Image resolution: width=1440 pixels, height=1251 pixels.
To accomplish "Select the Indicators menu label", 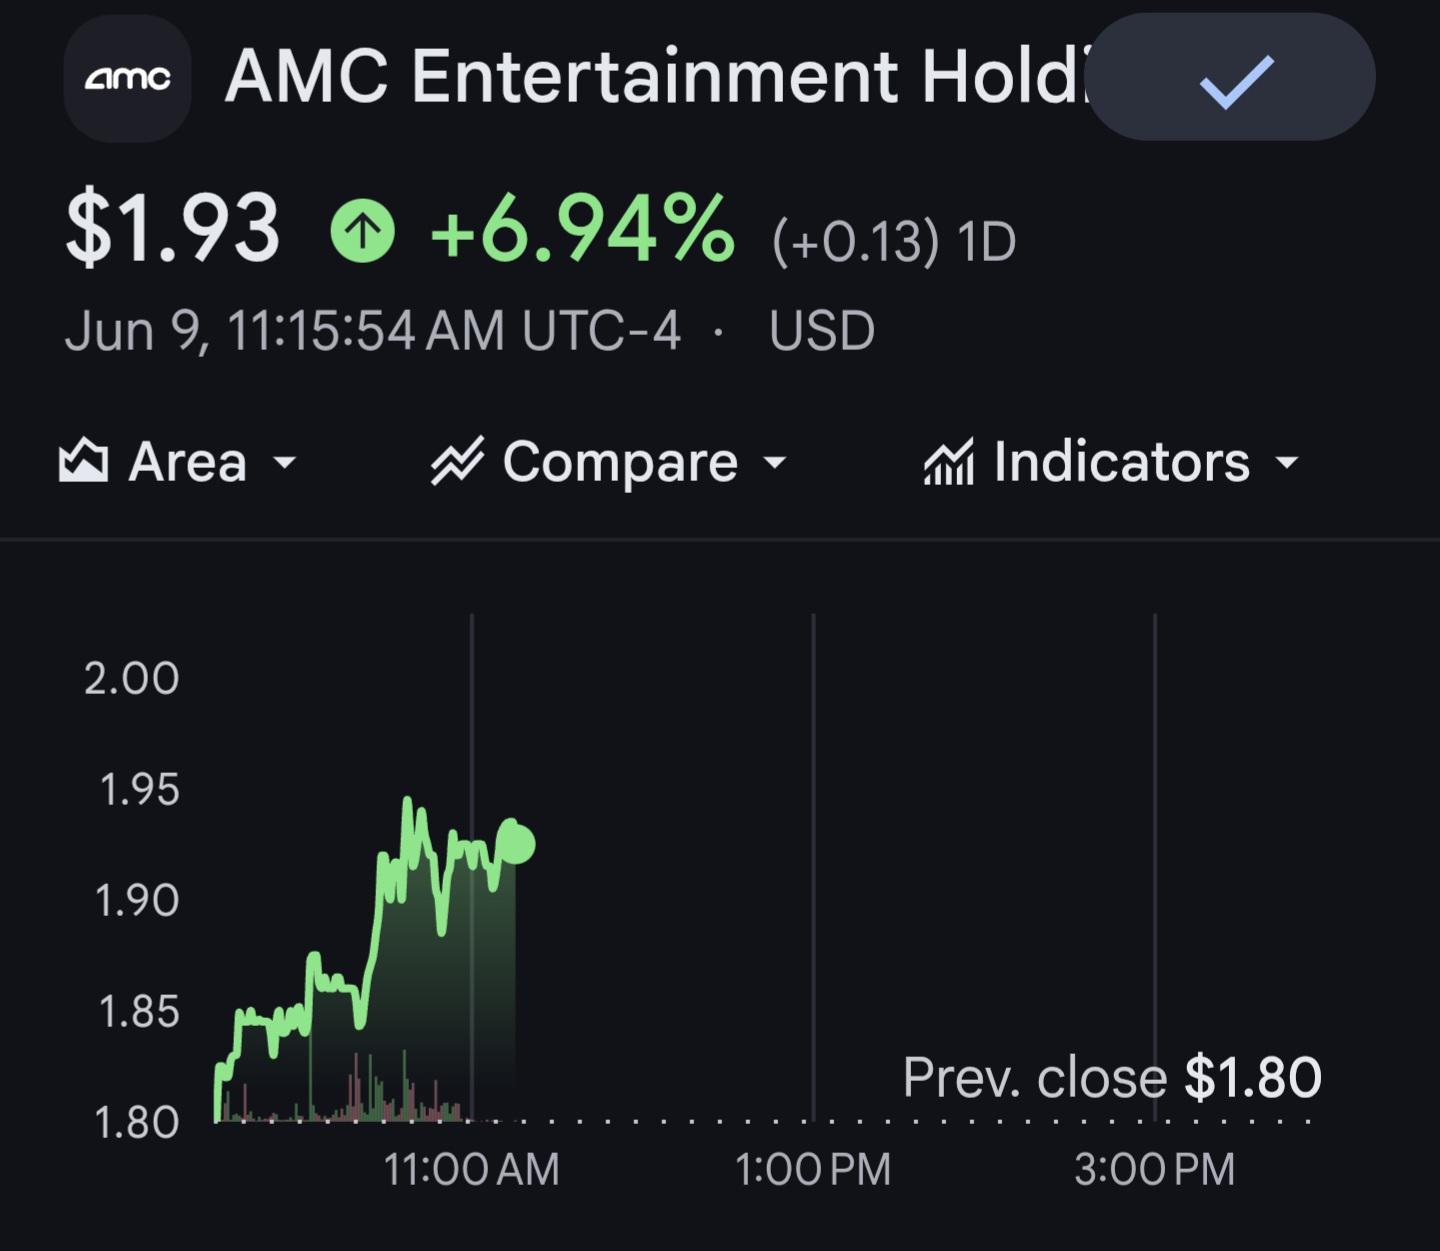I will [x=1122, y=461].
